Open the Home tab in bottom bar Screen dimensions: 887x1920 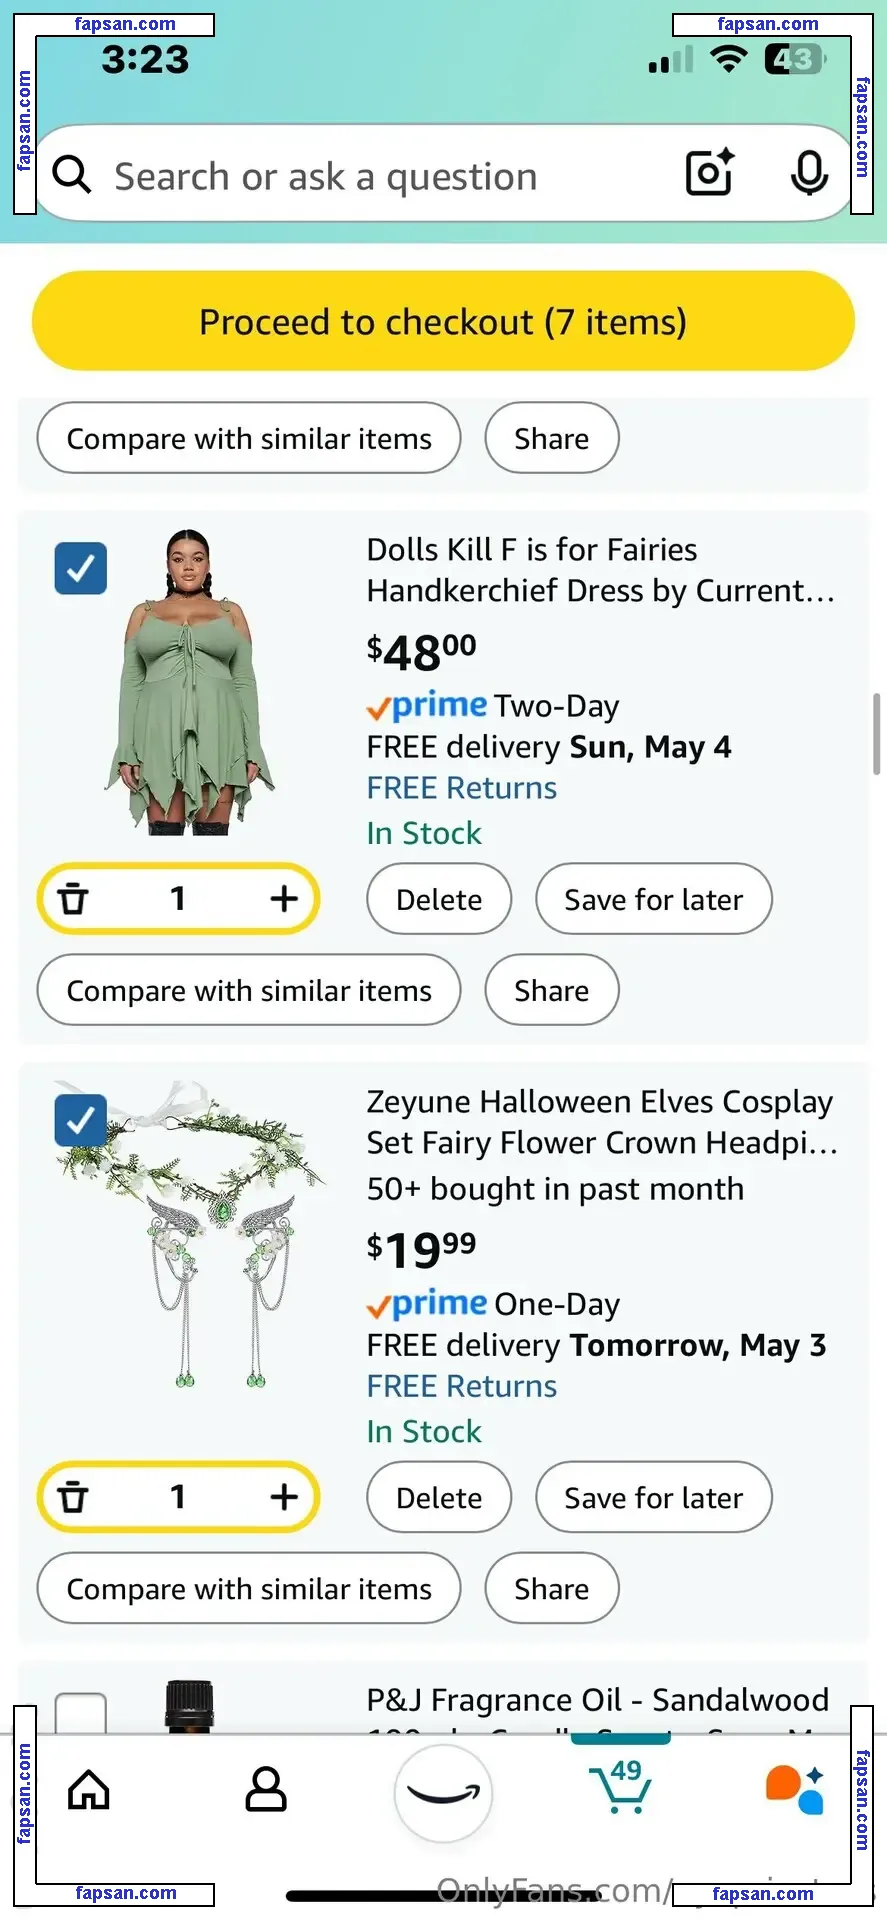pyautogui.click(x=89, y=1790)
